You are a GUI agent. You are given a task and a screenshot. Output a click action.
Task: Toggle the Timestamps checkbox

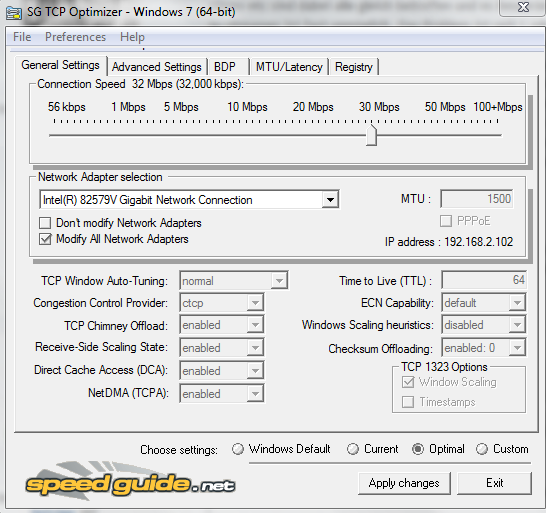tap(408, 402)
